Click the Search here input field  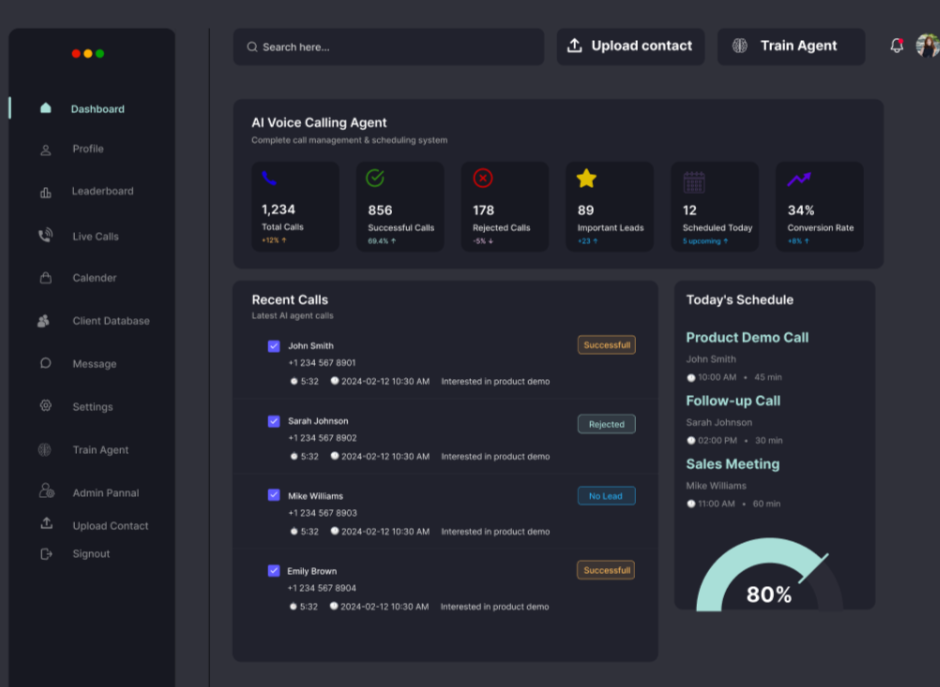[388, 47]
